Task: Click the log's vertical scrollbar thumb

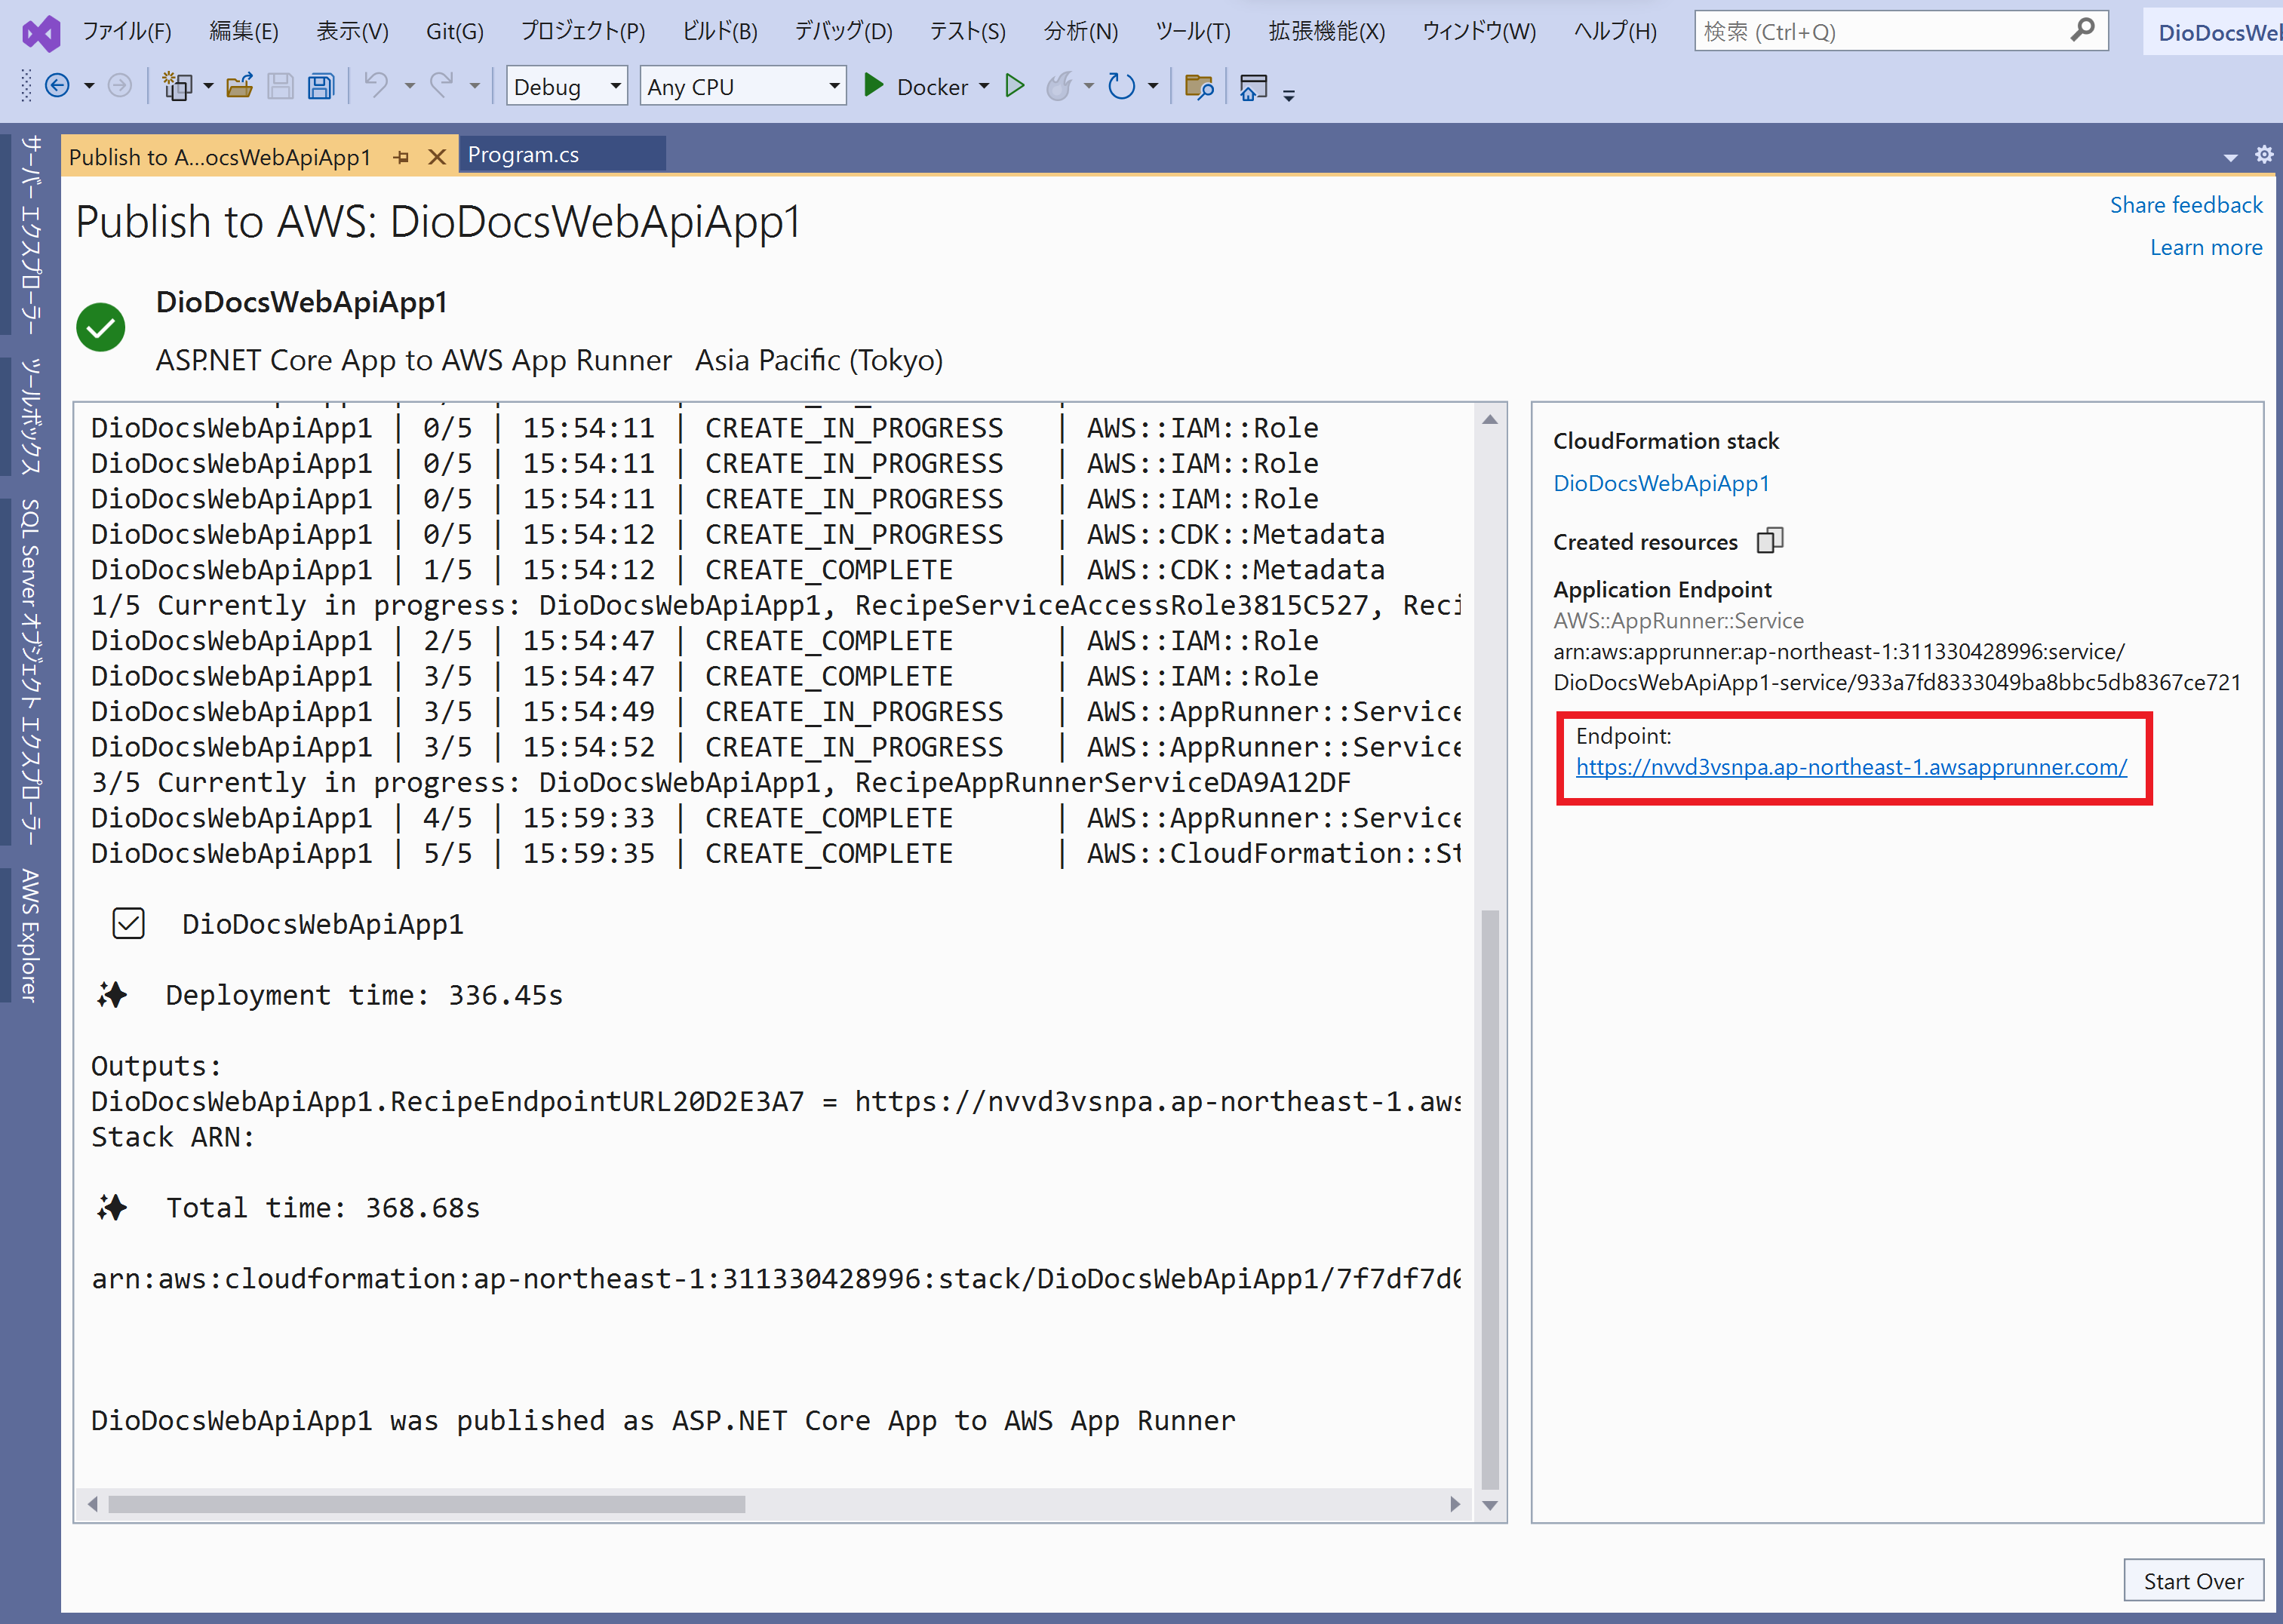Action: tap(1490, 1199)
